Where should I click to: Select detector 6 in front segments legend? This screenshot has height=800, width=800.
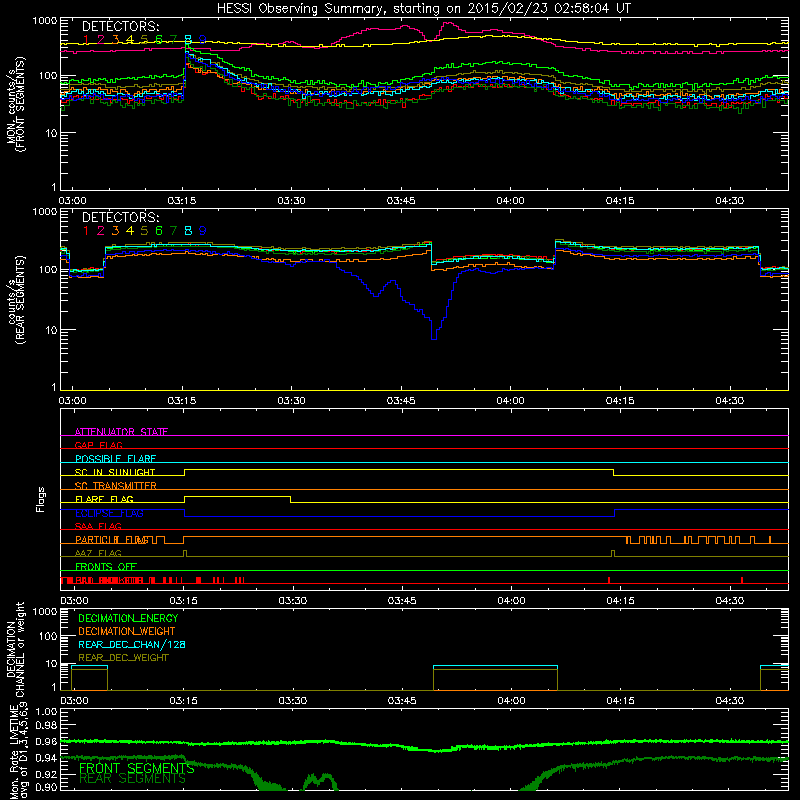159,40
